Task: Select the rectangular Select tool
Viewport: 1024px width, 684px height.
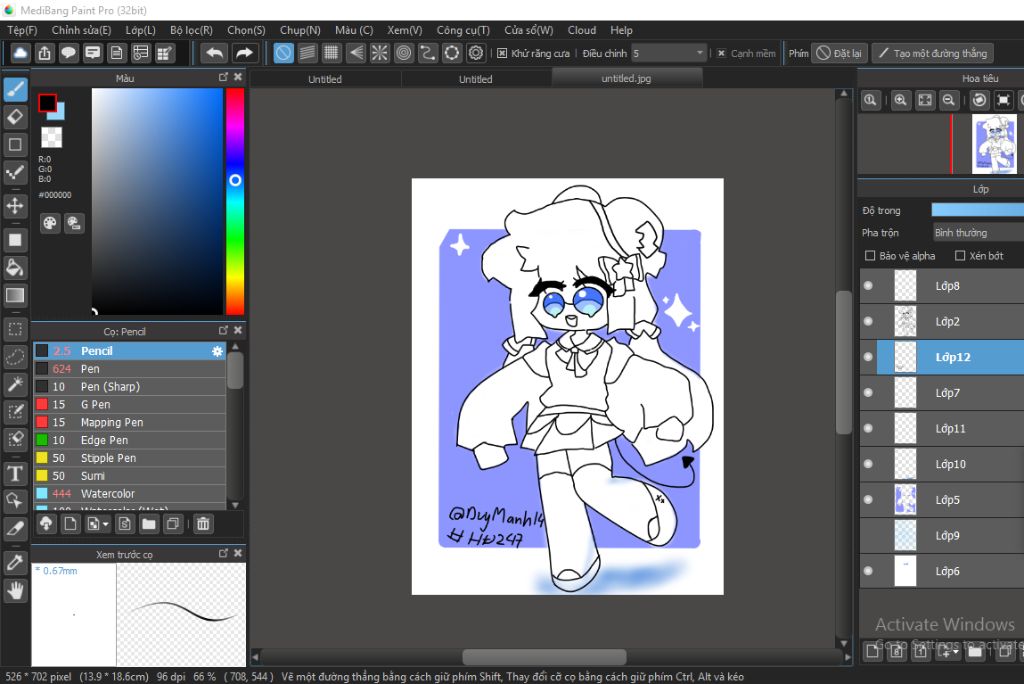Action: point(16,329)
